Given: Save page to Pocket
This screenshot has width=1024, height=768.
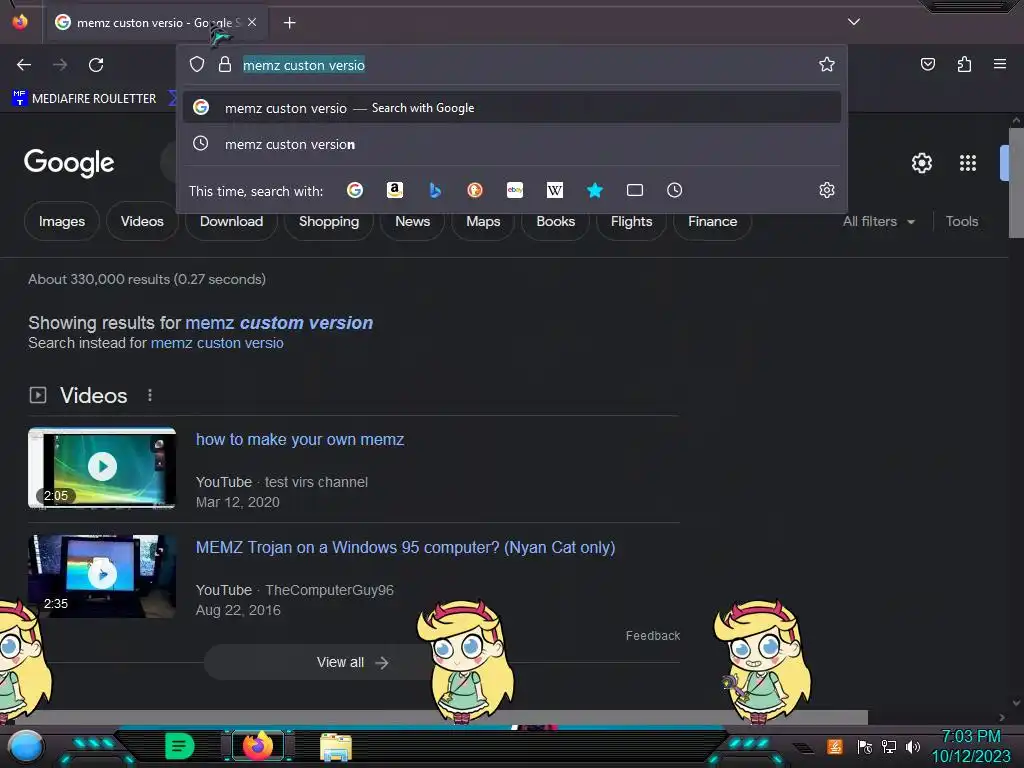Looking at the screenshot, I should 927,64.
